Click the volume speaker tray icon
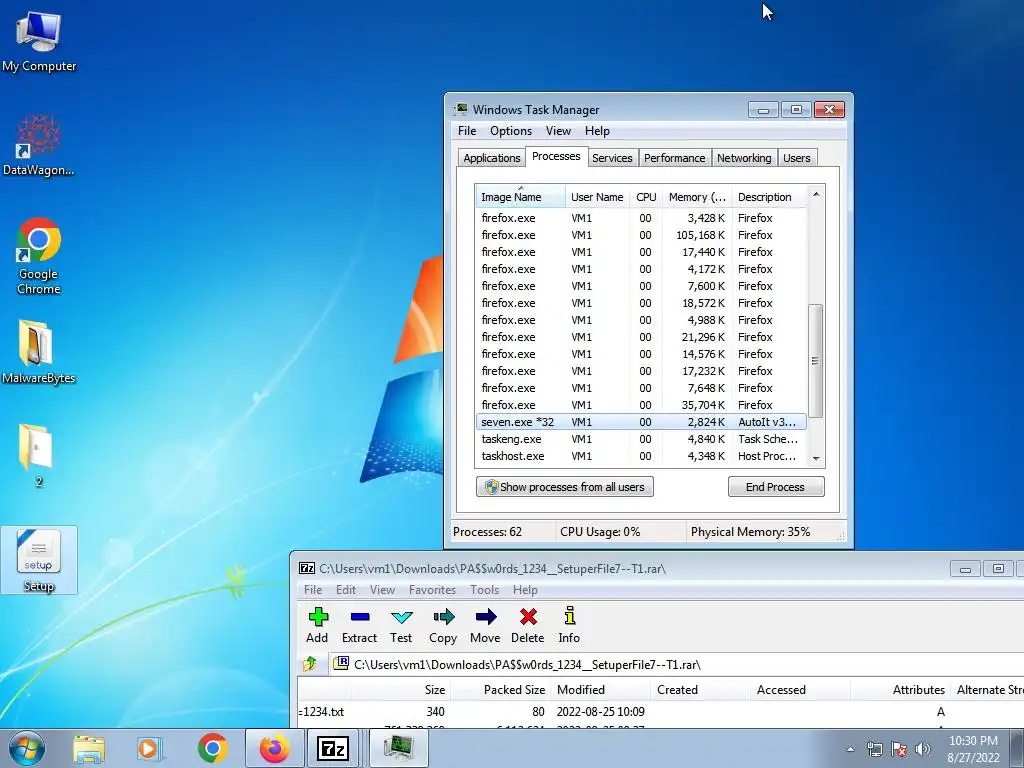This screenshot has width=1024, height=768. point(923,749)
